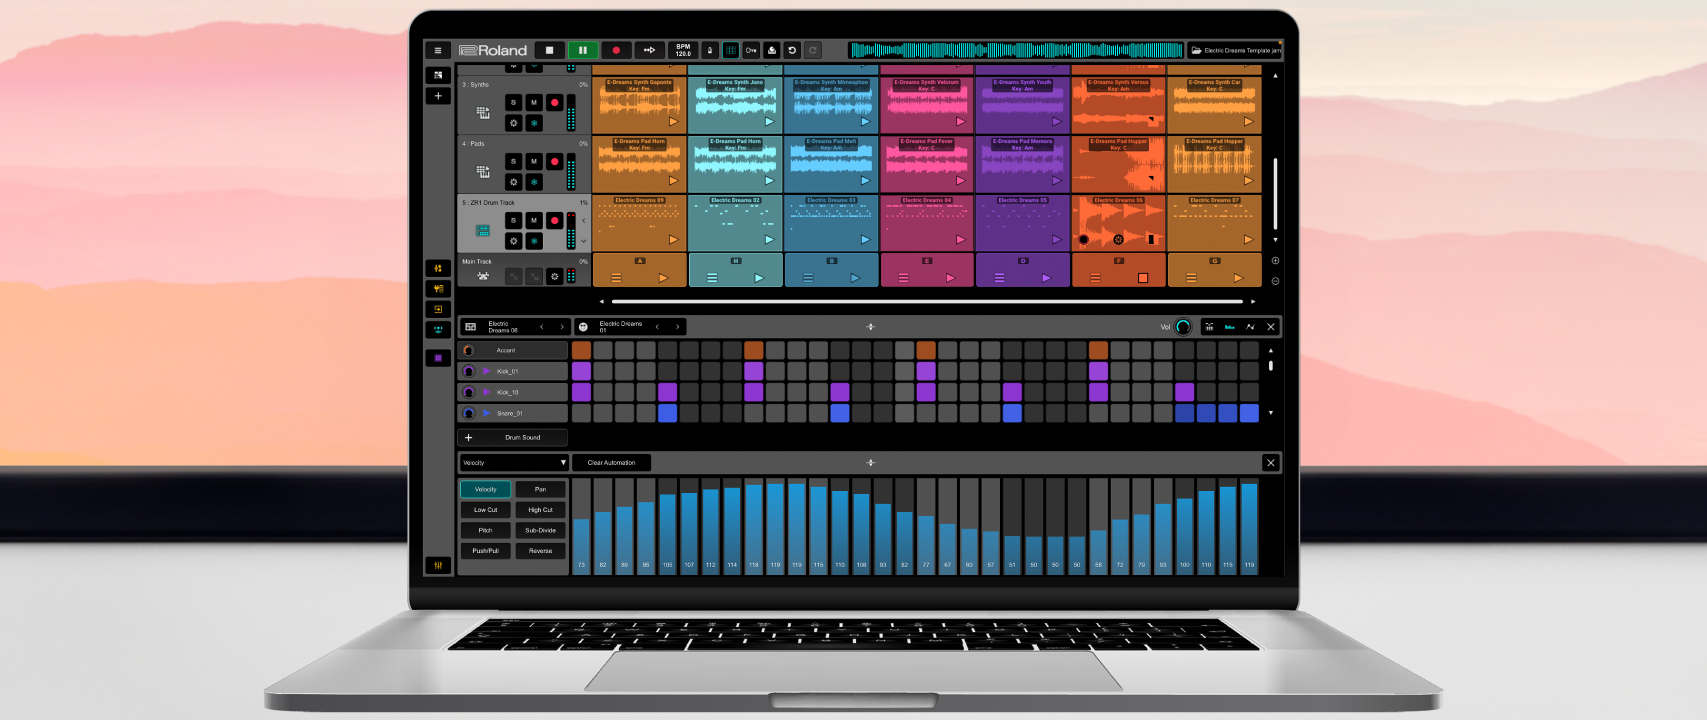This screenshot has width=1707, height=720.
Task: Toggle the first Accent step
Action: 581,350
